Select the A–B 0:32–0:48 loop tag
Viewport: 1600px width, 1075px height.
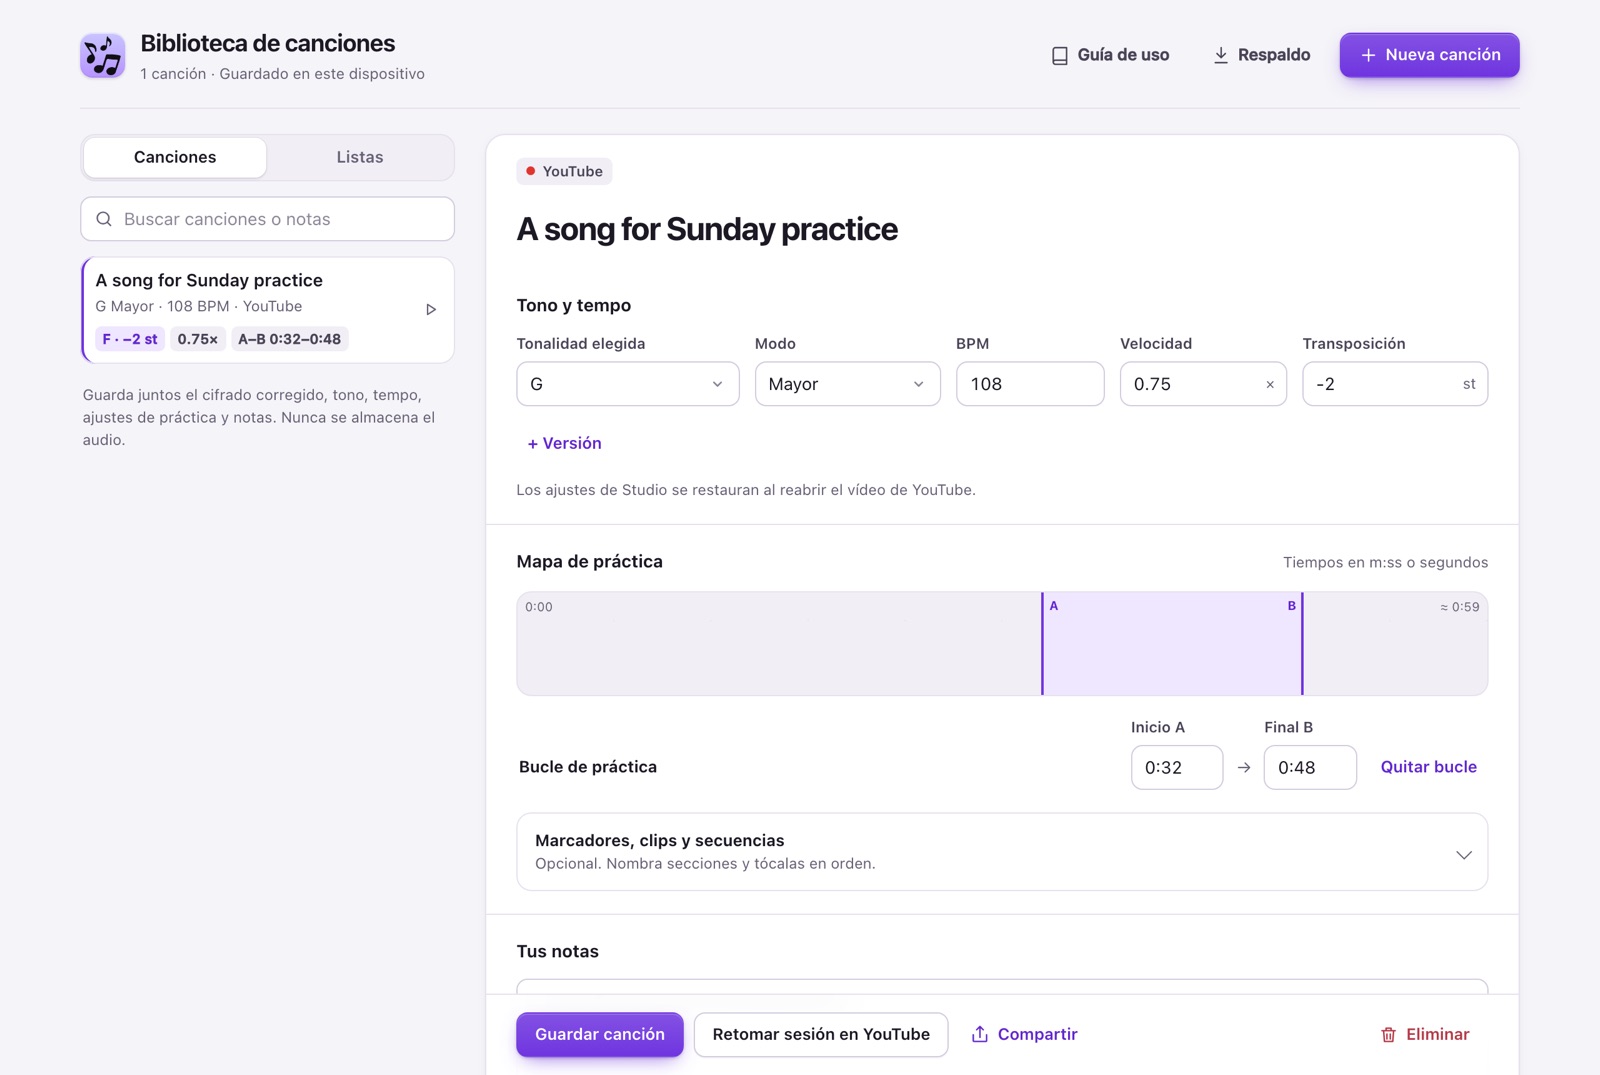289,339
